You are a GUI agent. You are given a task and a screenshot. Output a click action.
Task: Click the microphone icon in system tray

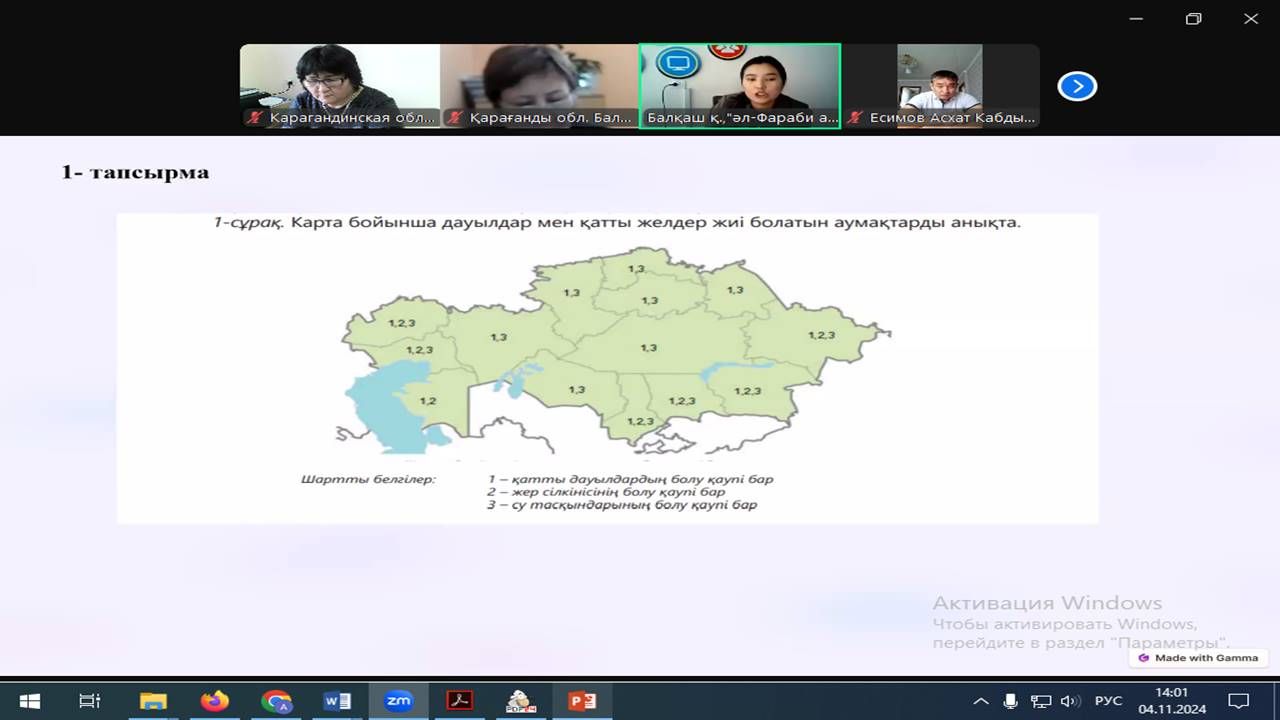tap(1011, 701)
